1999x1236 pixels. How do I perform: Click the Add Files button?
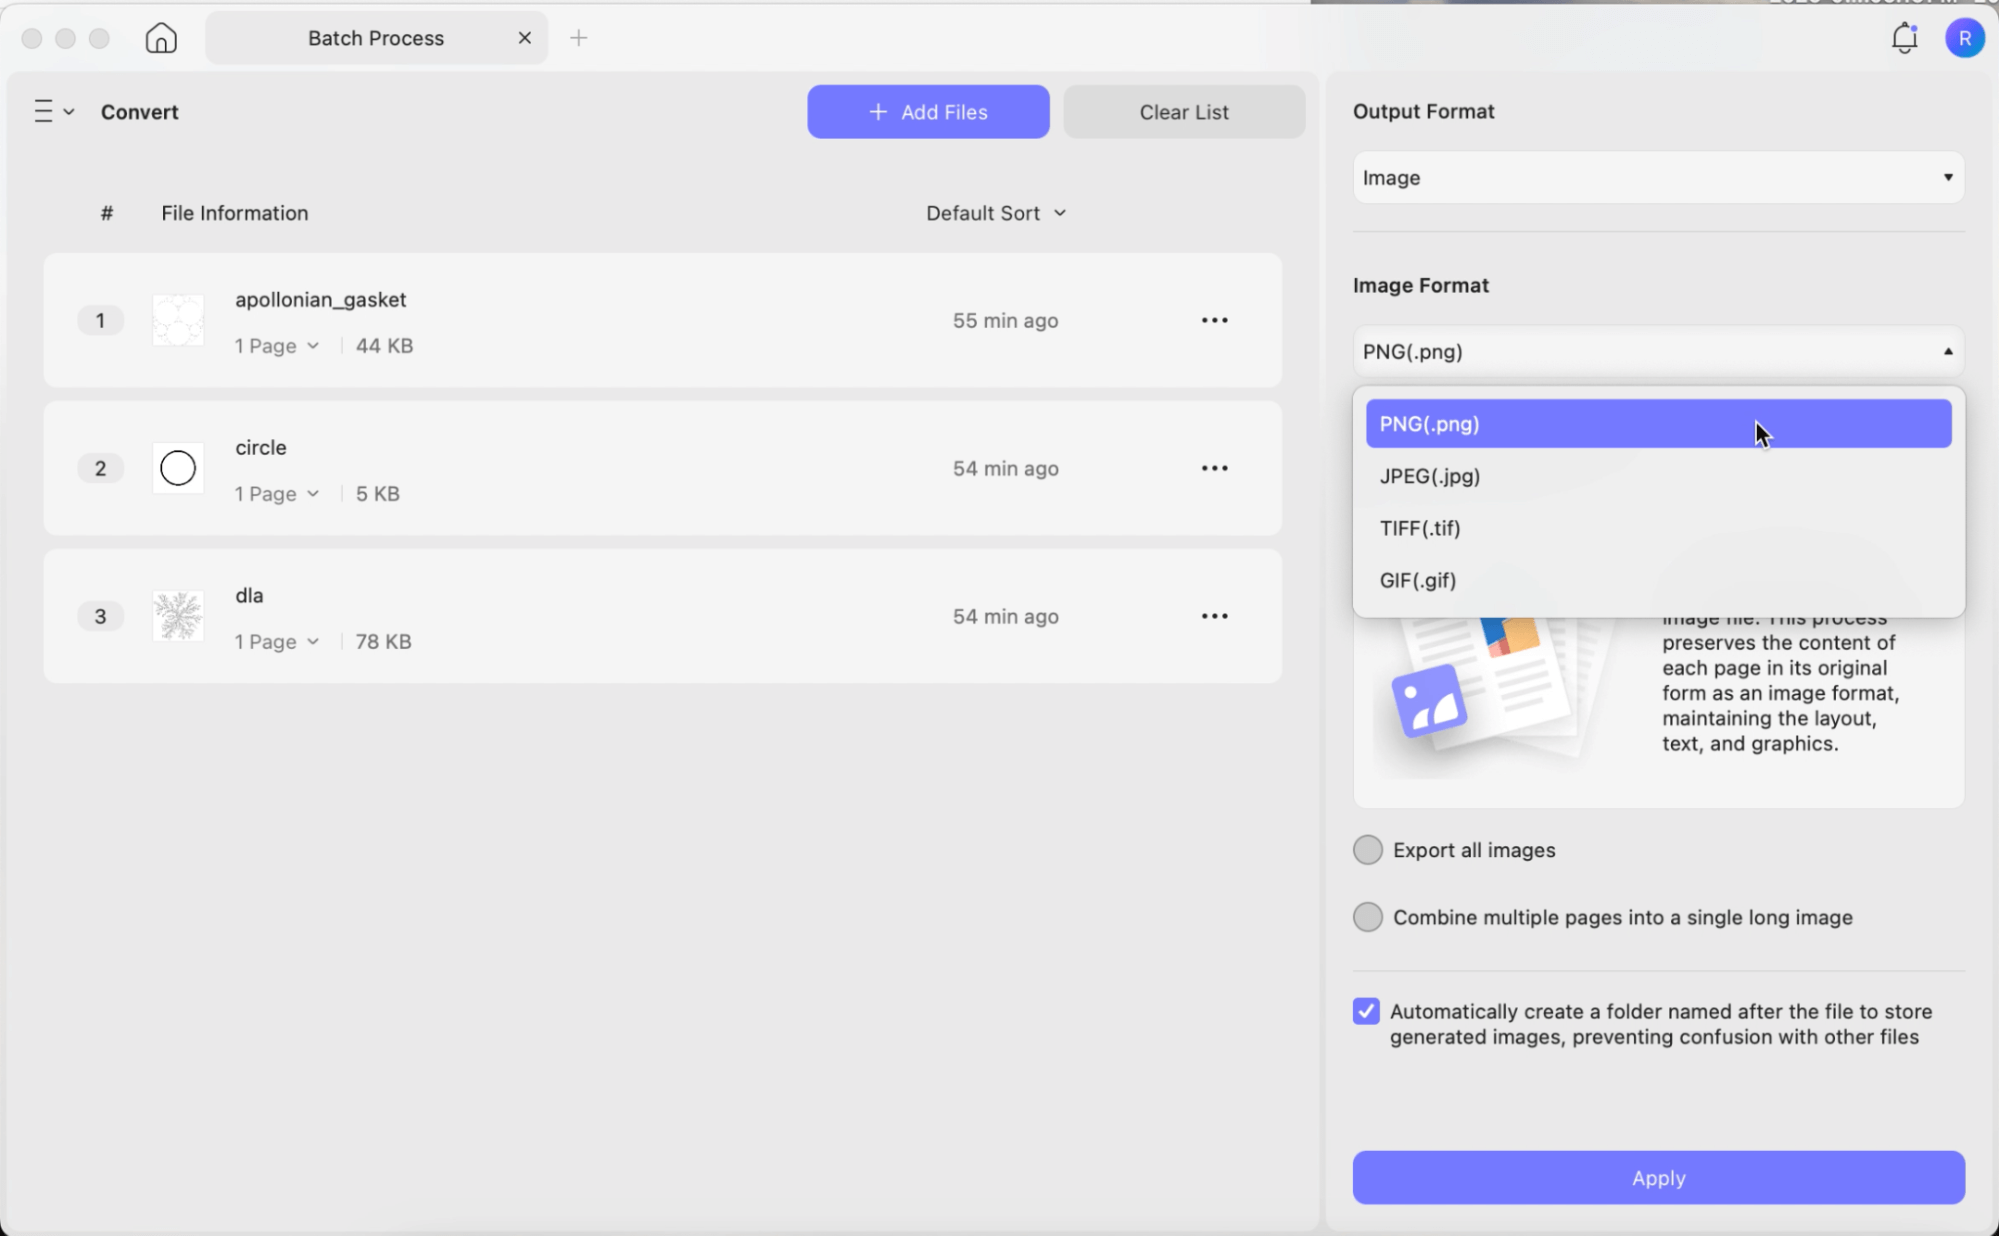(x=928, y=112)
